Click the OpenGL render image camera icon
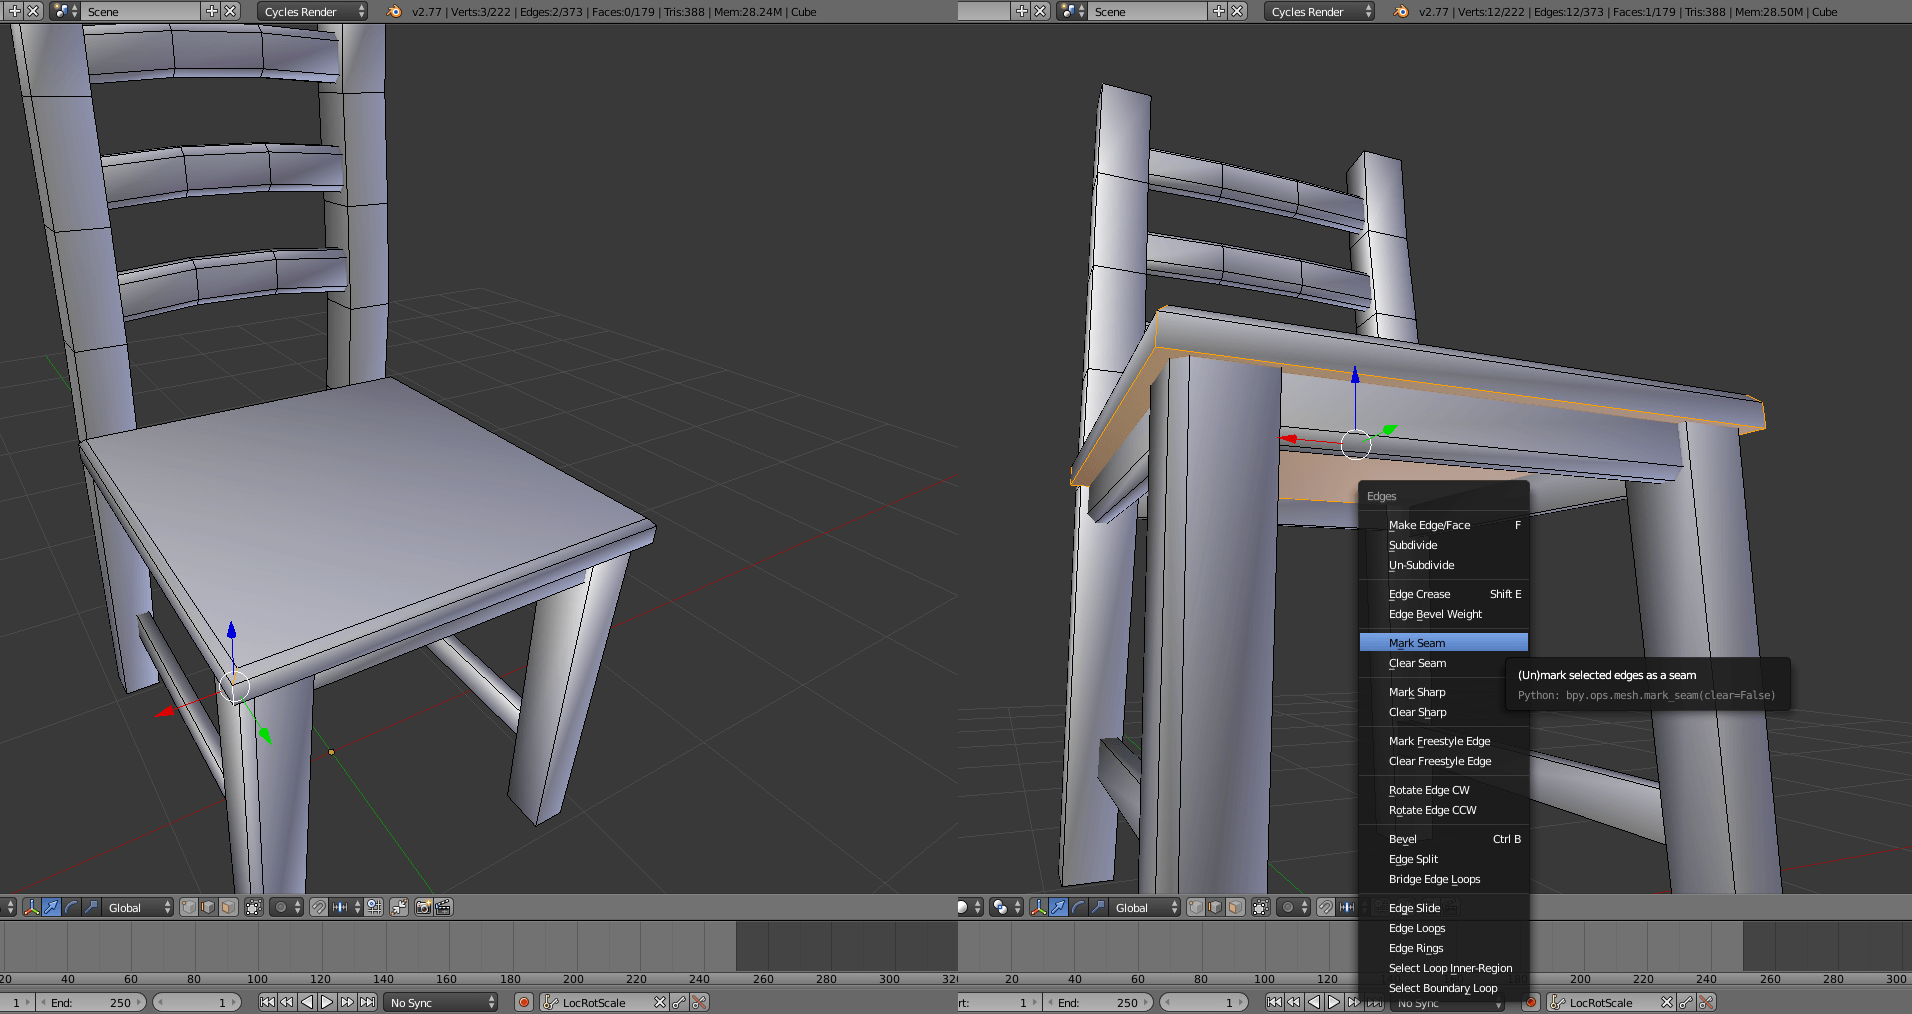Screen dimensions: 1912x1014 pyautogui.click(x=423, y=907)
